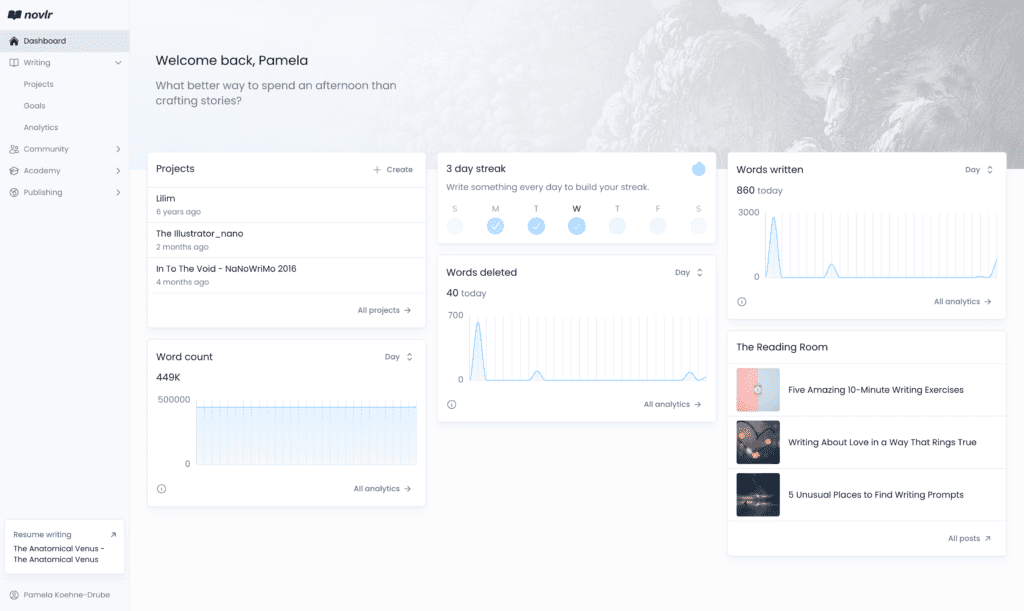Click the info icon in Words deleted card
1024x611 pixels.
[451, 404]
